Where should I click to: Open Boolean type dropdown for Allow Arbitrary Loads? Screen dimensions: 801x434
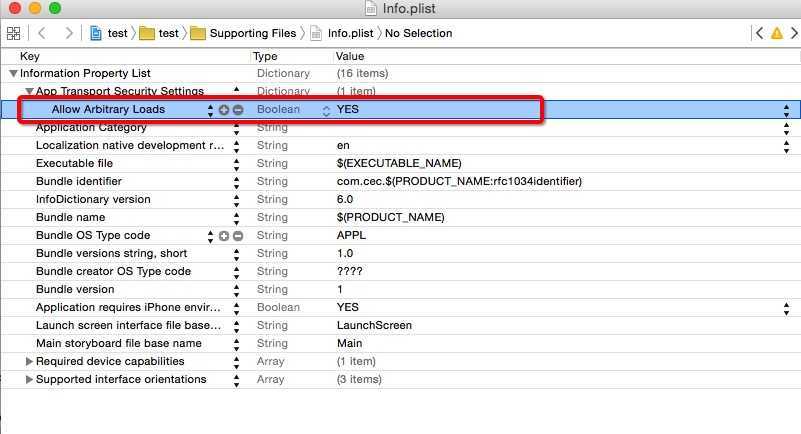[x=326, y=109]
